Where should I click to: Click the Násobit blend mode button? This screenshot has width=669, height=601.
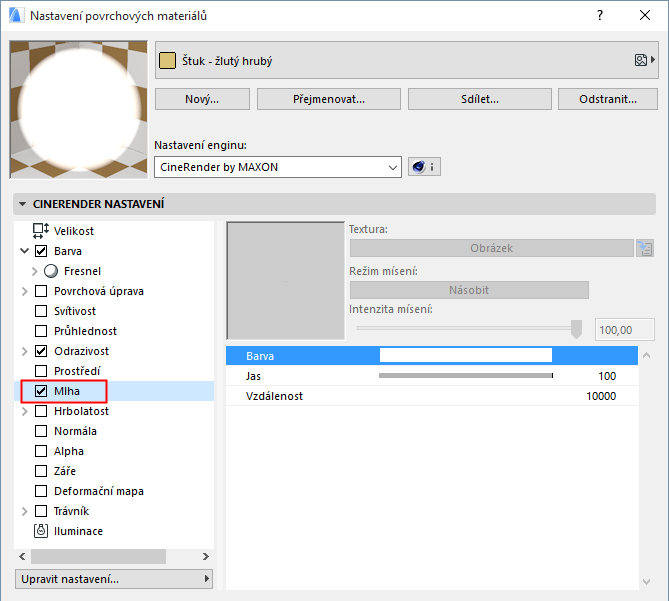pos(469,290)
